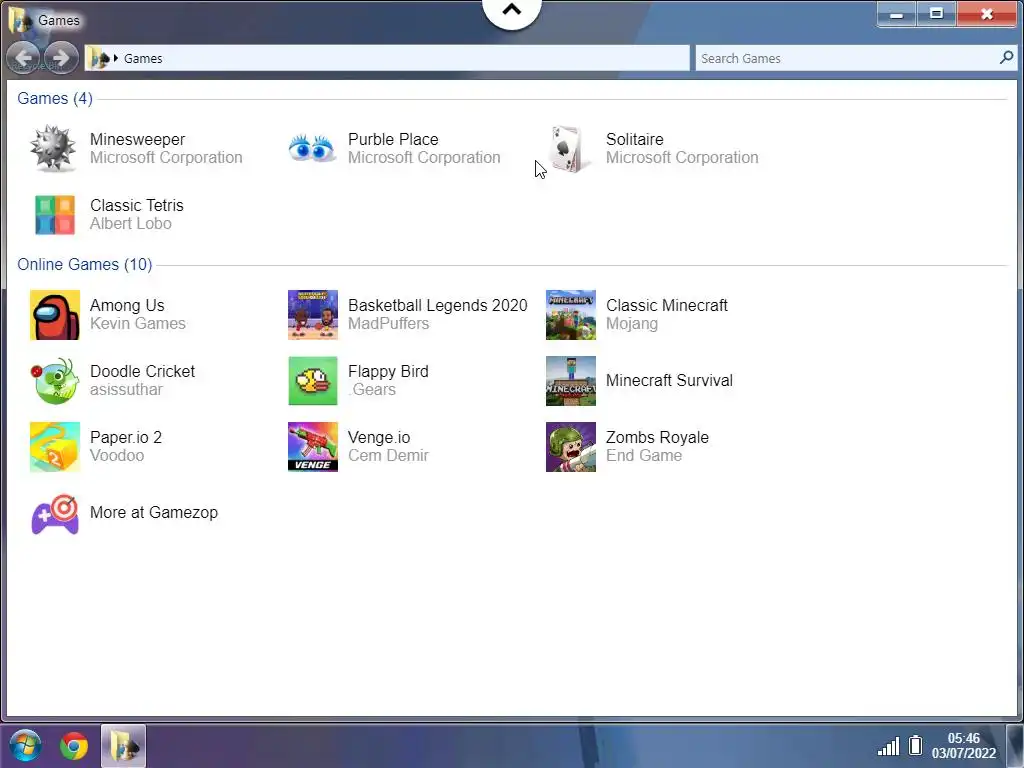The image size is (1024, 768).
Task: Click the End Game publisher text
Action: [x=644, y=455]
